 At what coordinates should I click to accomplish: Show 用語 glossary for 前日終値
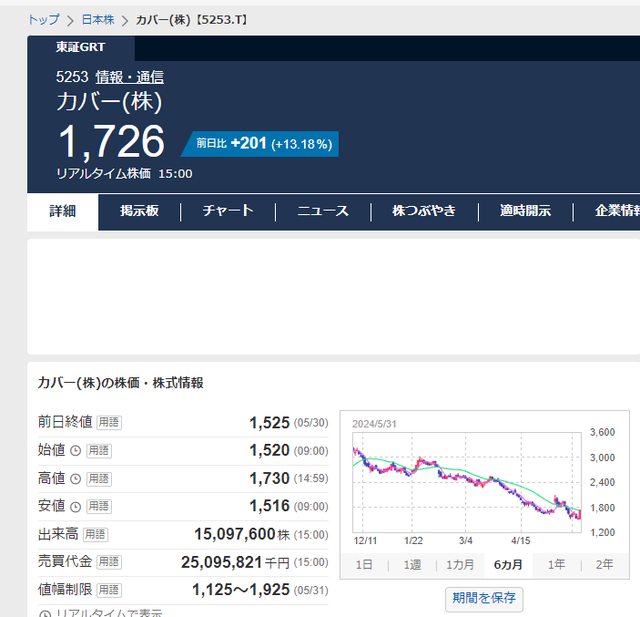[x=109, y=422]
